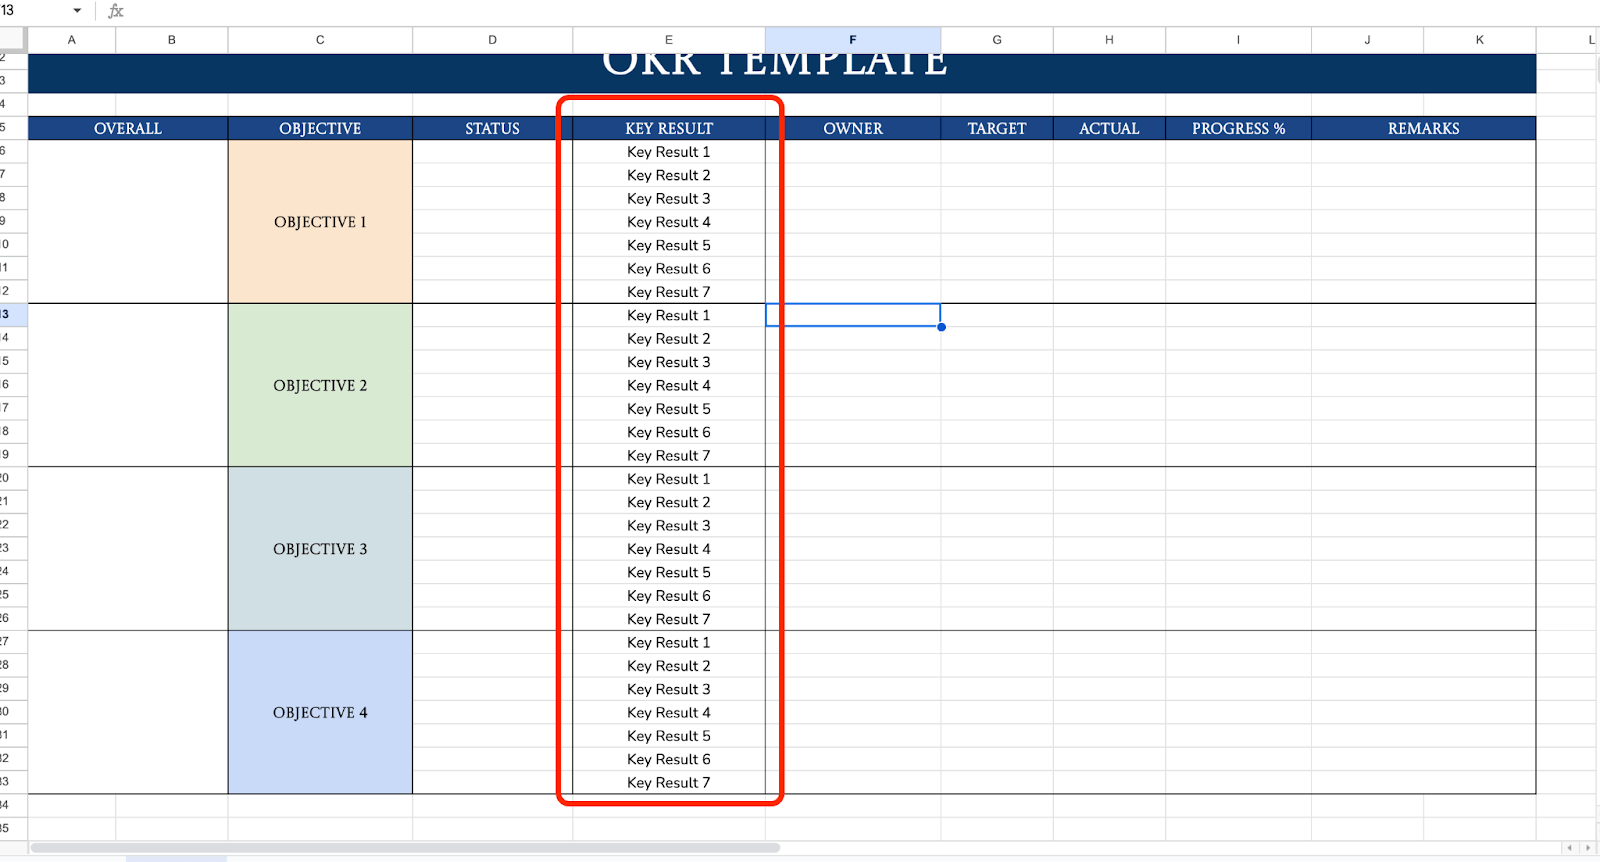
Task: Open the Name box dropdown arrow
Action: (x=77, y=11)
